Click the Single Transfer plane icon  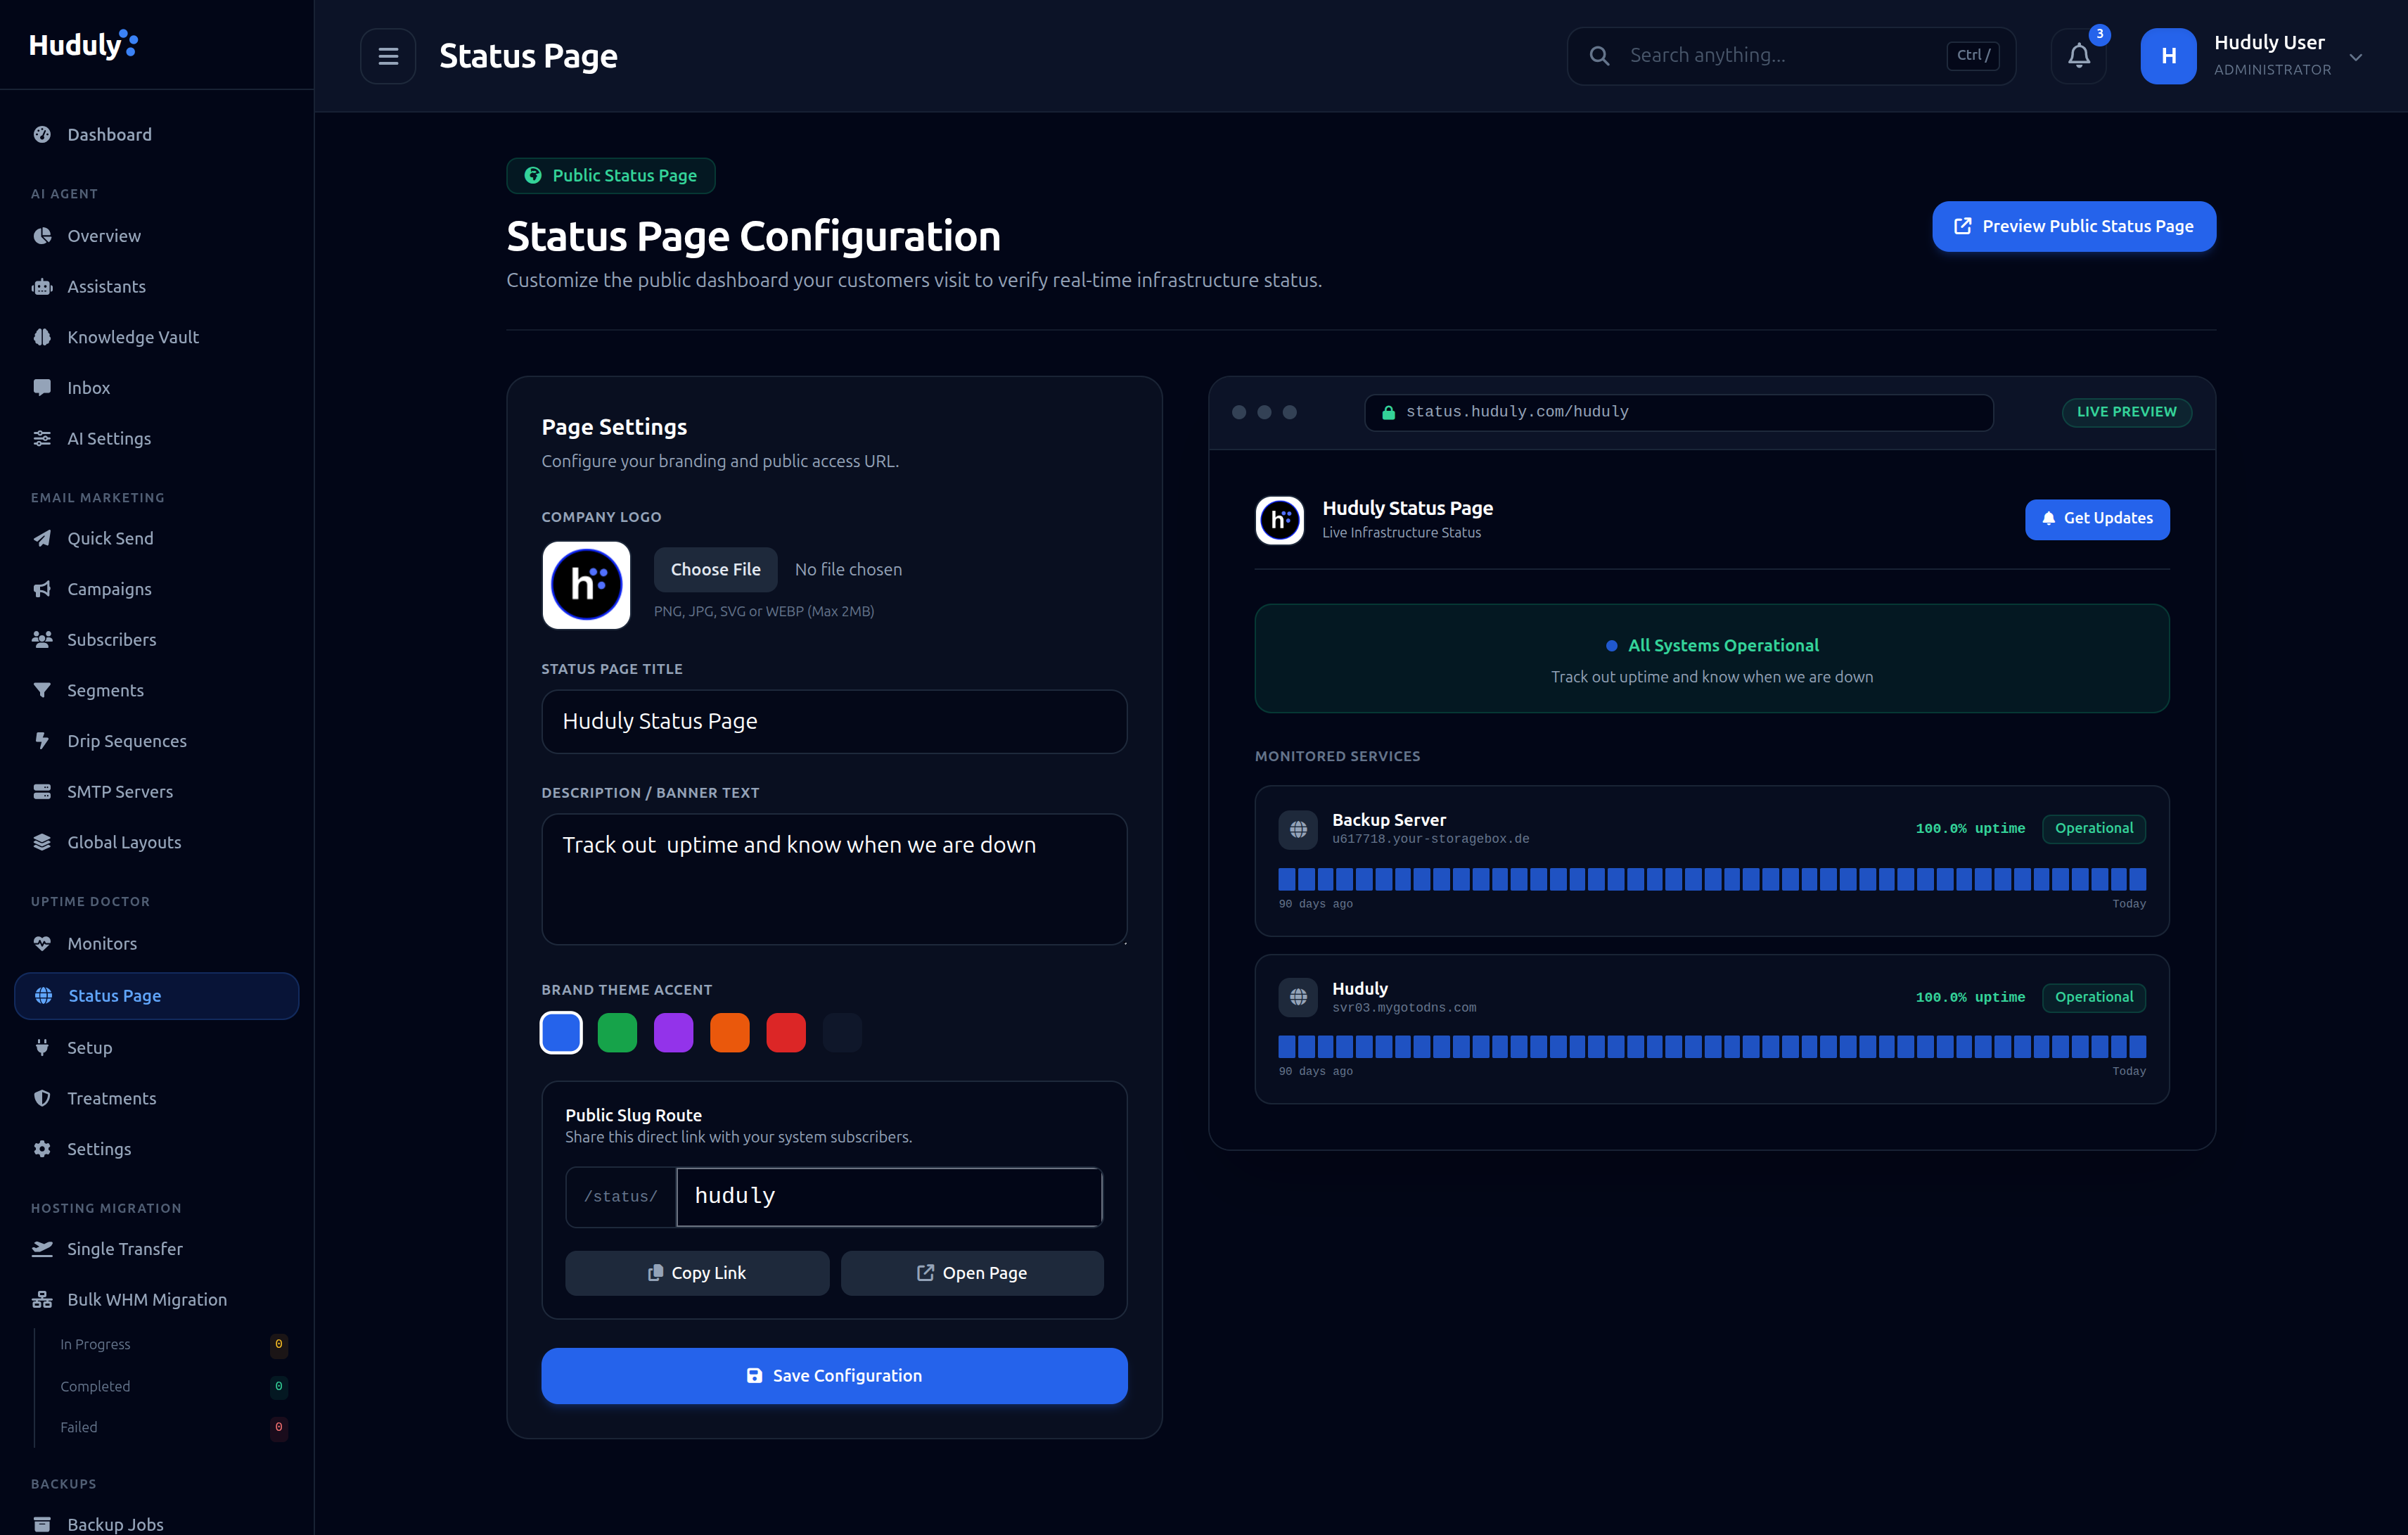(42, 1249)
